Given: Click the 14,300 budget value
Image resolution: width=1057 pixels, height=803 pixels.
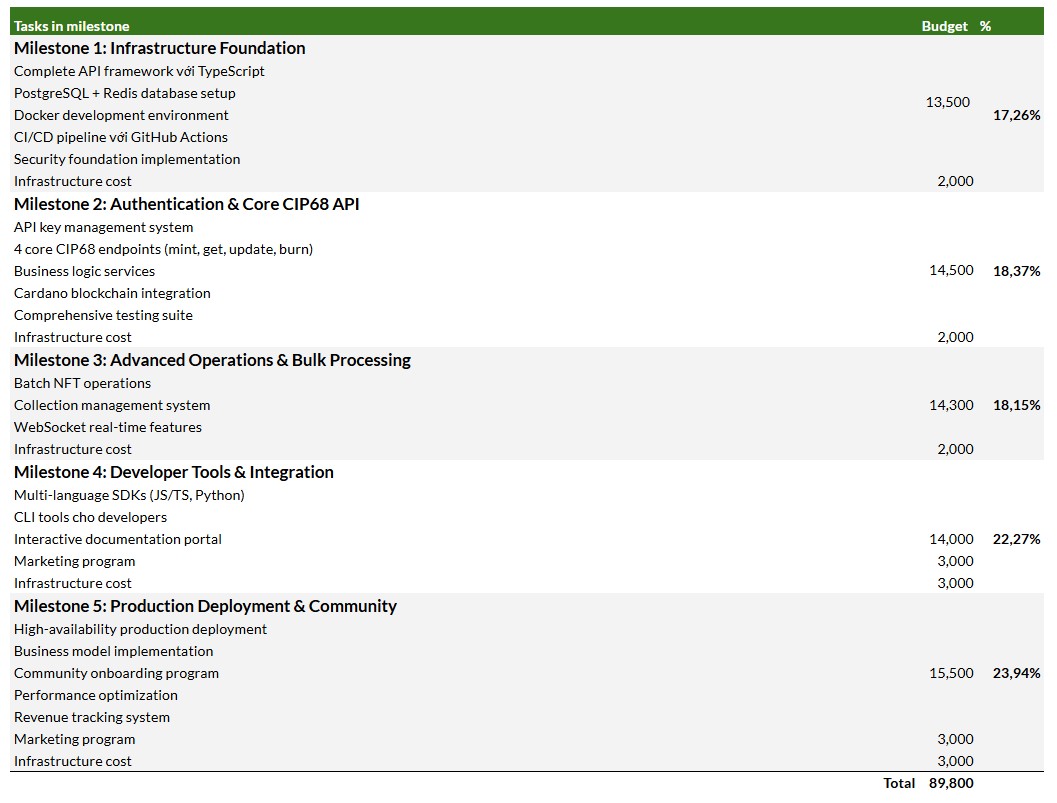Looking at the screenshot, I should coord(951,405).
